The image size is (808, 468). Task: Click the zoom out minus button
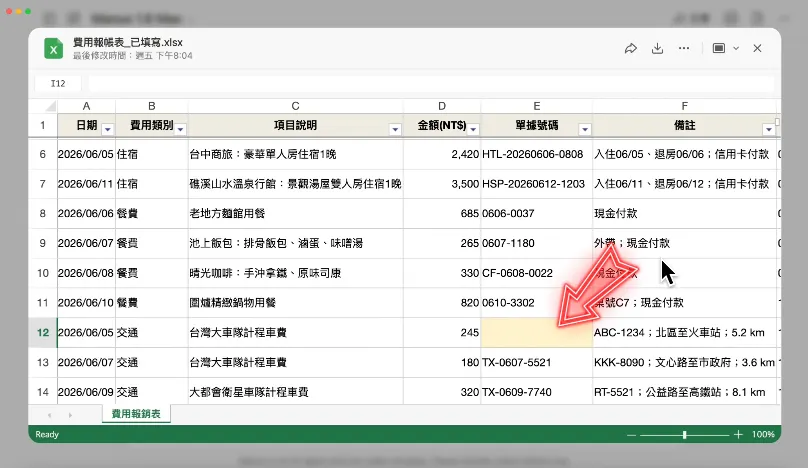click(x=631, y=435)
